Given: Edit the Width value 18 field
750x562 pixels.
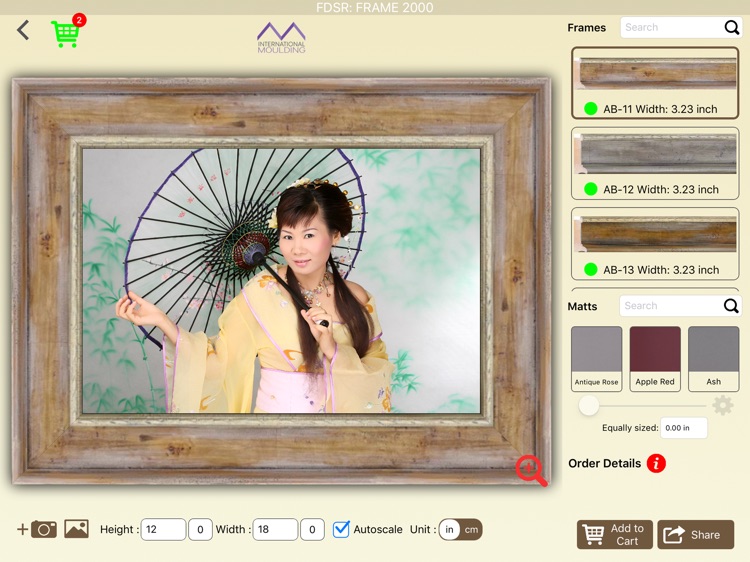Looking at the screenshot, I should [x=275, y=529].
